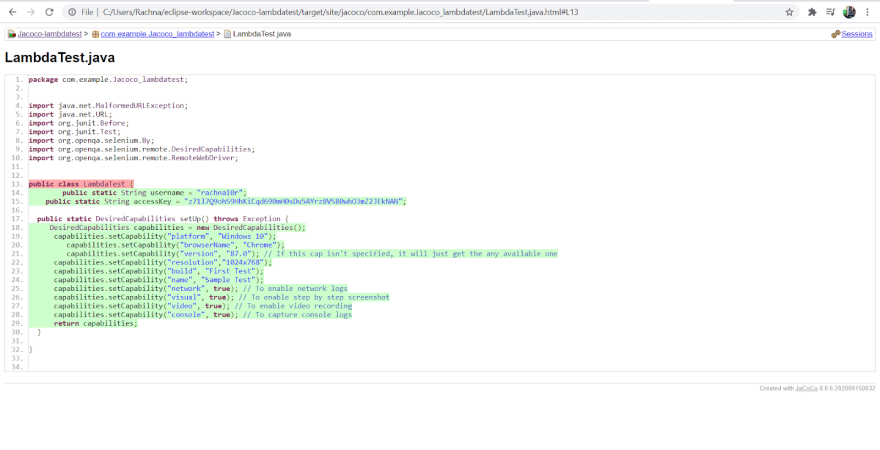Open the com.example.Jacoco_lambdatest package link

click(157, 34)
